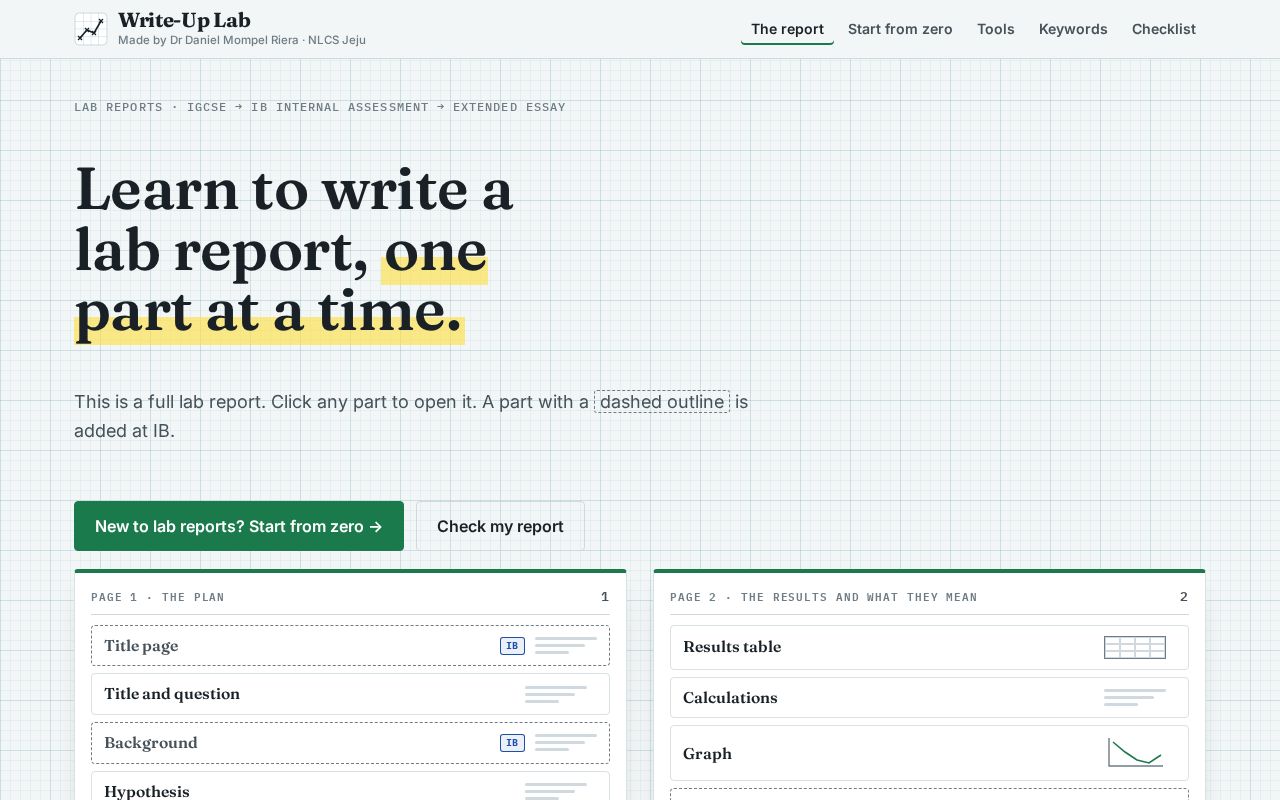Click the text-lines icon in Title and question row
This screenshot has height=800, width=1280.
pyautogui.click(x=556, y=694)
